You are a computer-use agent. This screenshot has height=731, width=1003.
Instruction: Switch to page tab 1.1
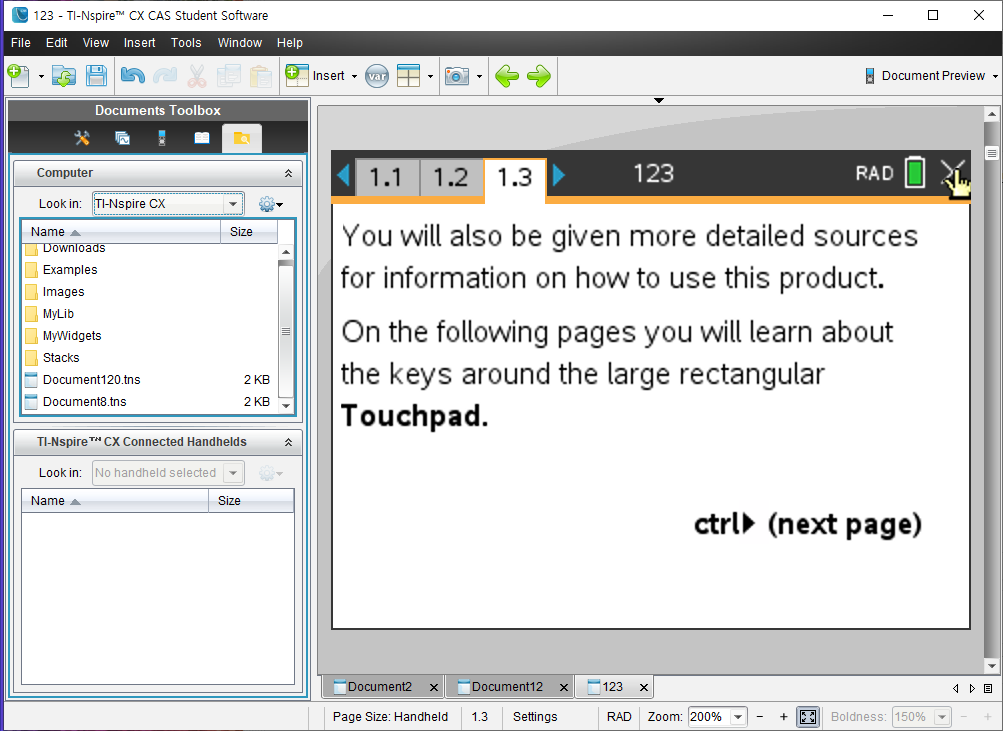pyautogui.click(x=386, y=177)
